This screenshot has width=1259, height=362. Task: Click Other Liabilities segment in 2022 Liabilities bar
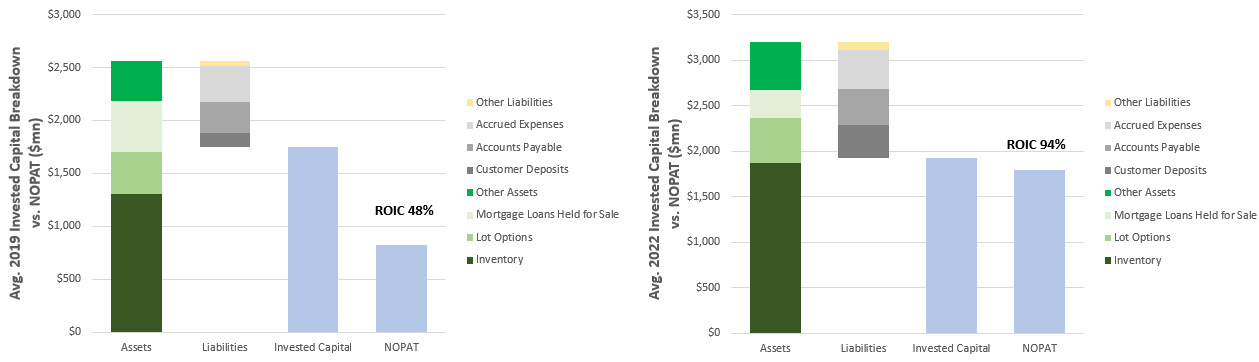[x=863, y=46]
